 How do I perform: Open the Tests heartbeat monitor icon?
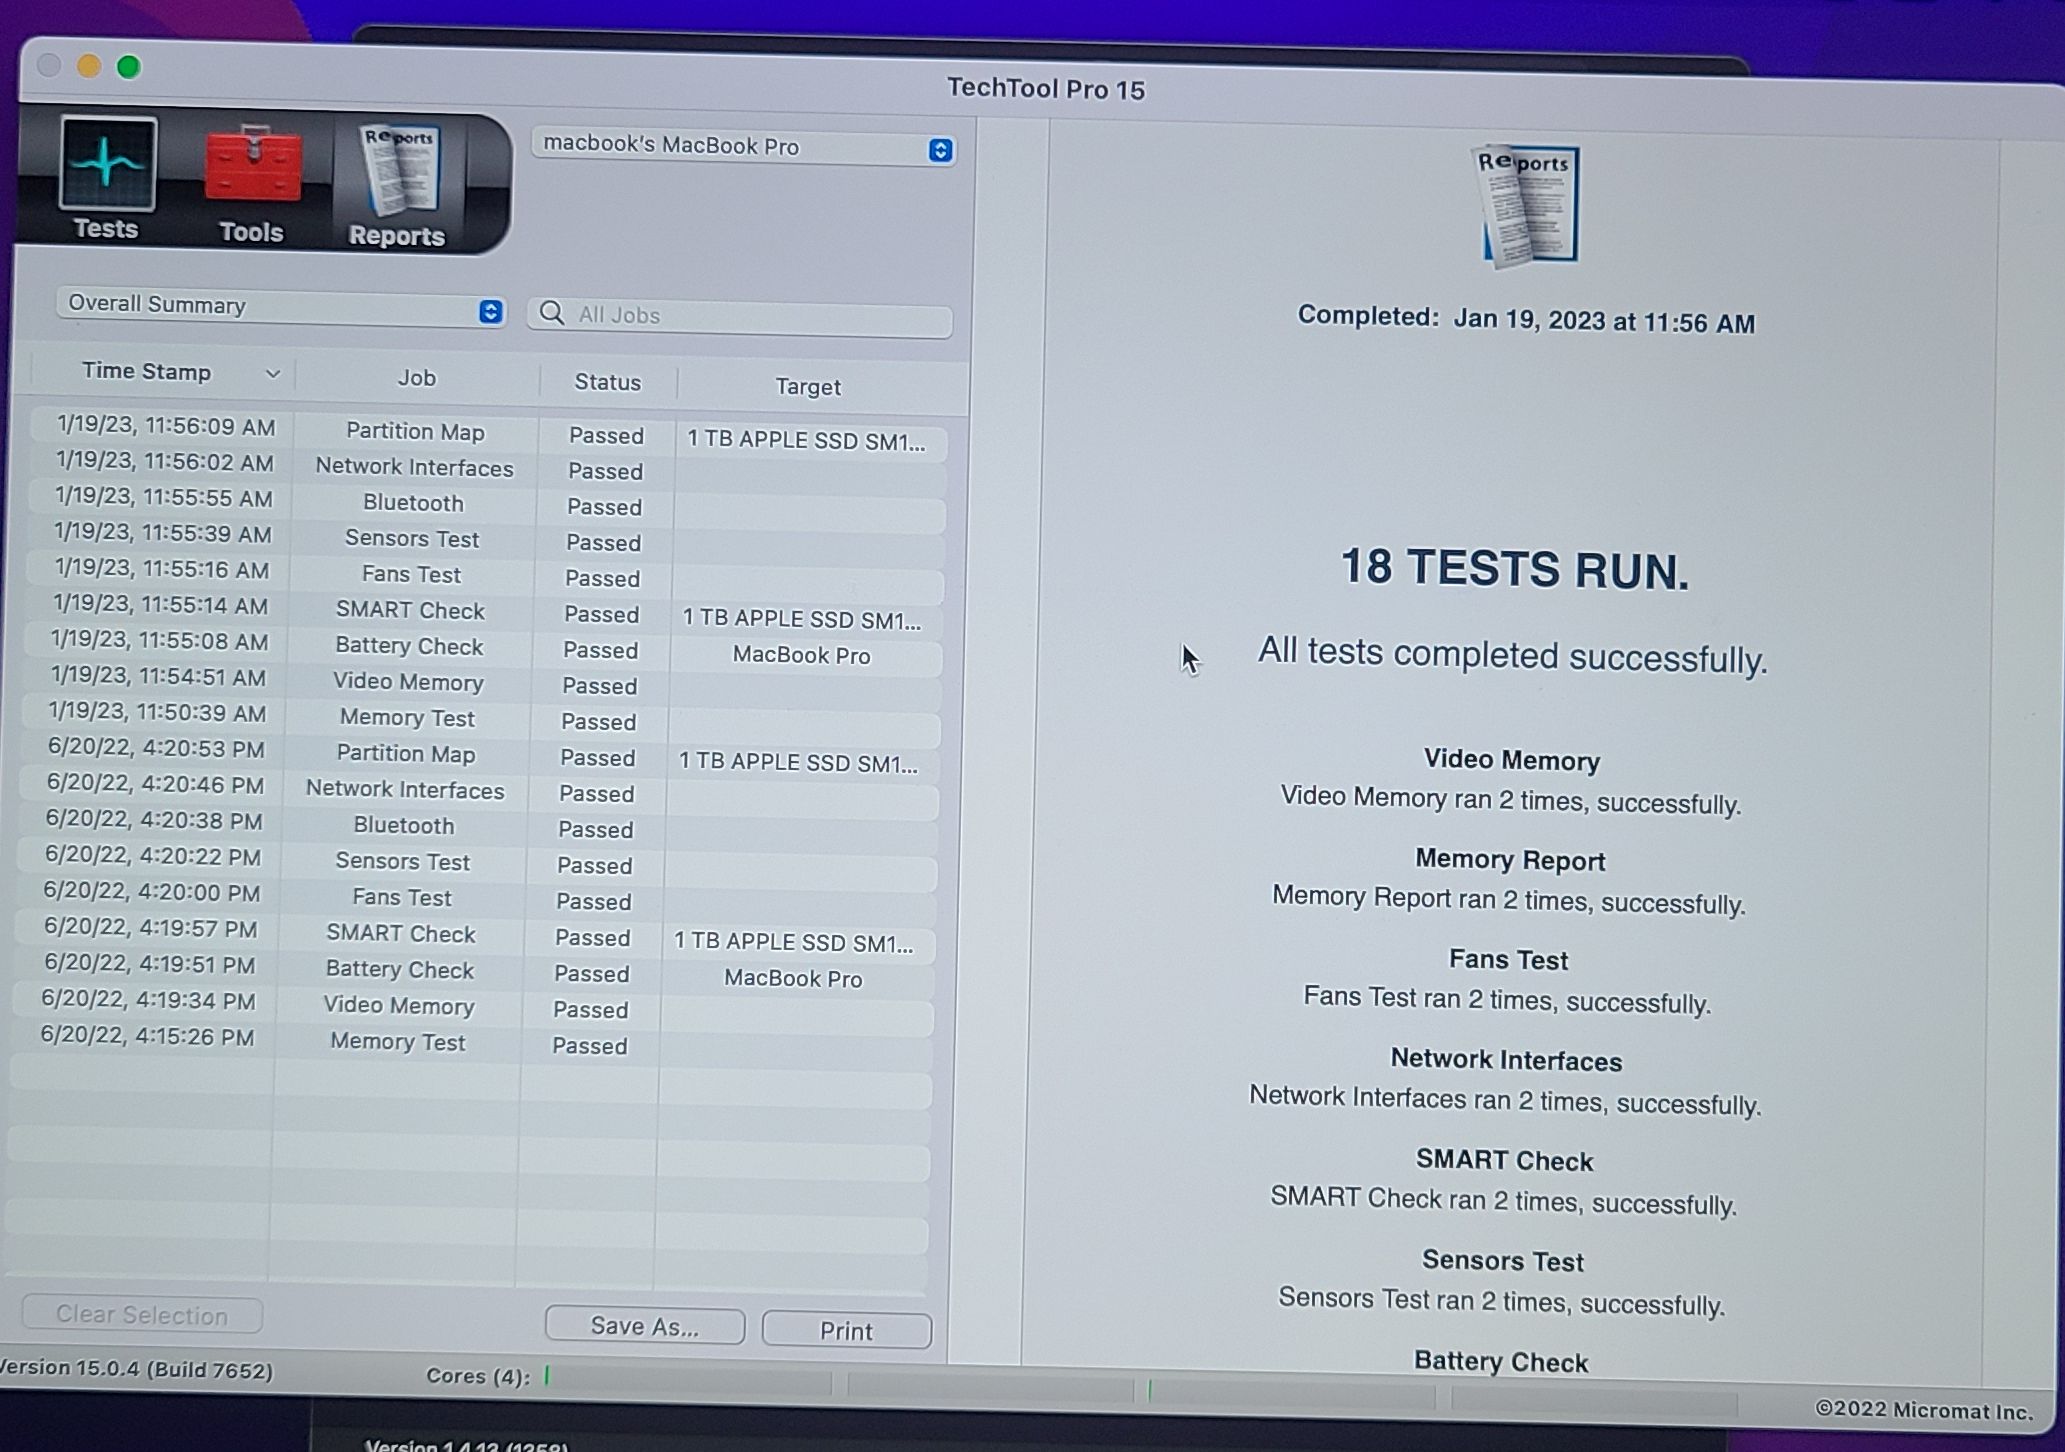107,165
